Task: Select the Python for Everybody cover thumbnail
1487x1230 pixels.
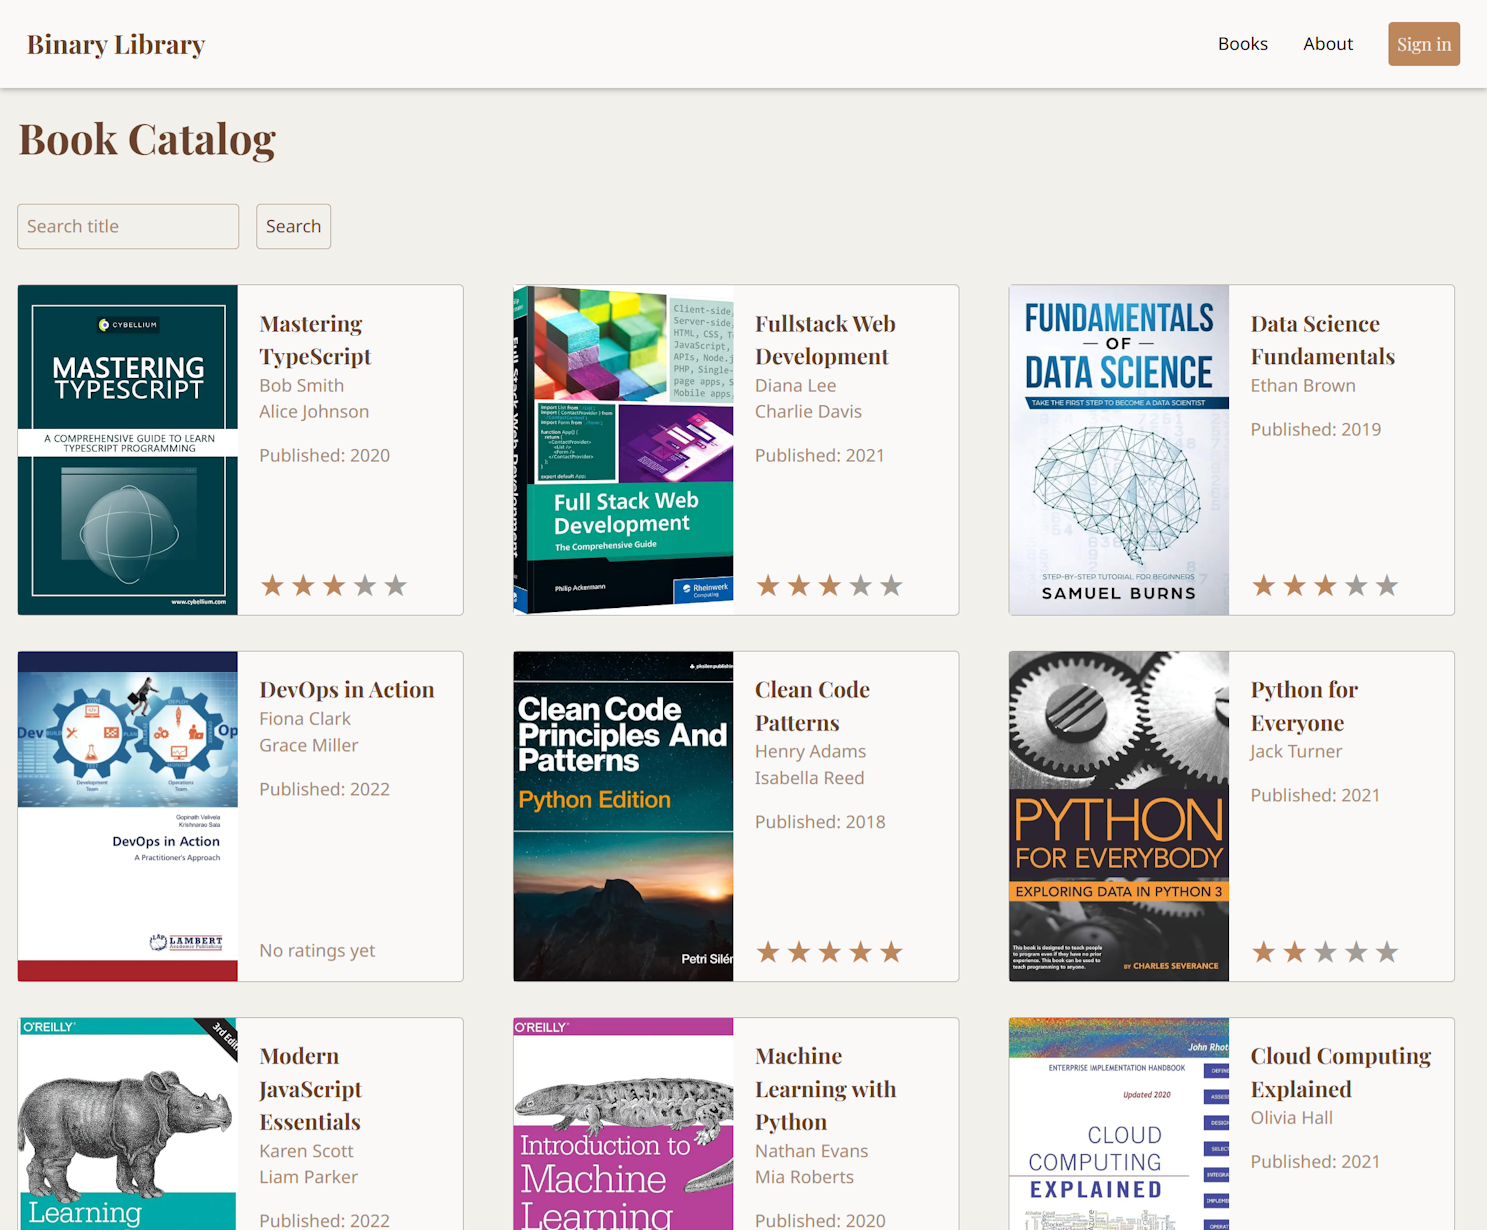Action: [1118, 815]
